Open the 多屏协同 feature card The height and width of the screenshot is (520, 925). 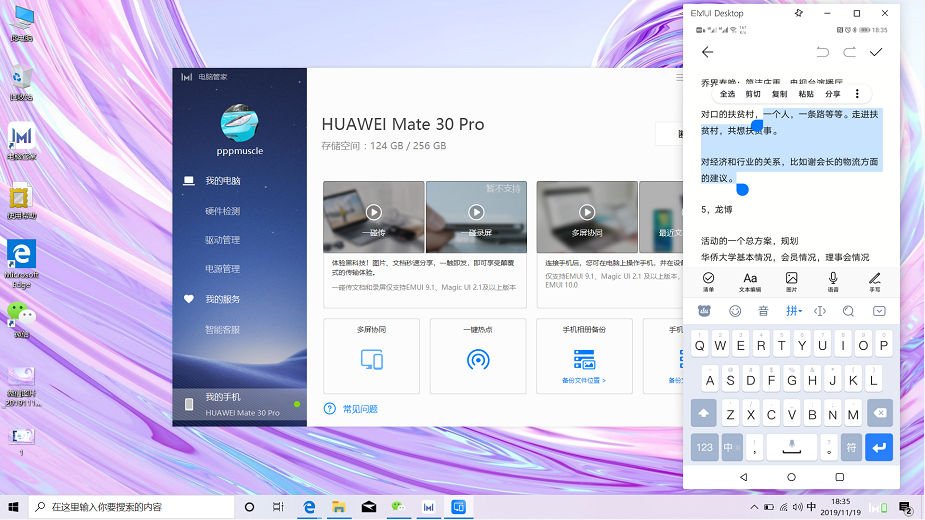point(372,356)
